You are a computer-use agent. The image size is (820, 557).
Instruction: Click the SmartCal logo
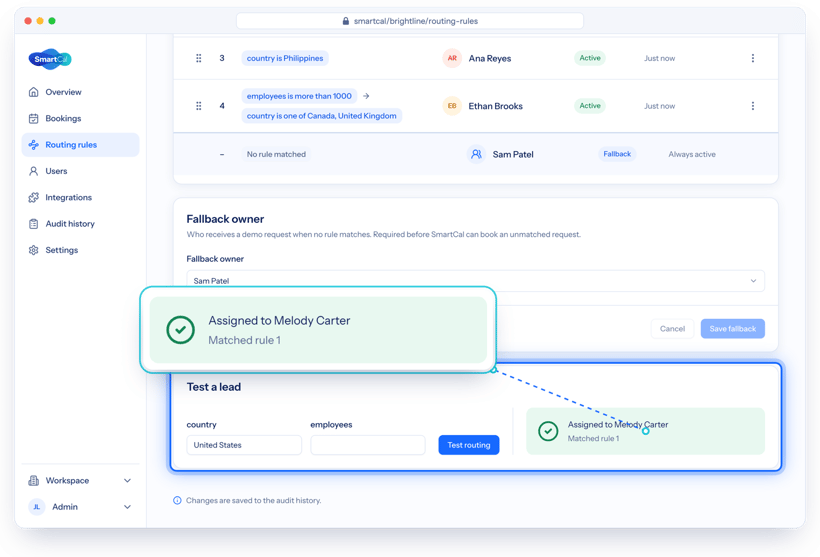point(50,59)
